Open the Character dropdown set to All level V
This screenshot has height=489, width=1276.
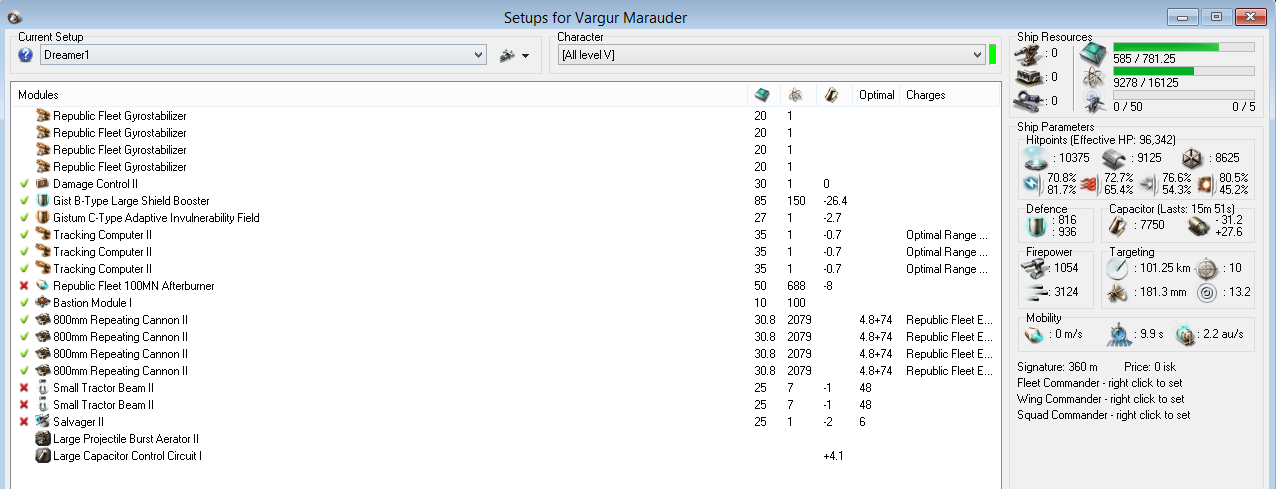[771, 55]
